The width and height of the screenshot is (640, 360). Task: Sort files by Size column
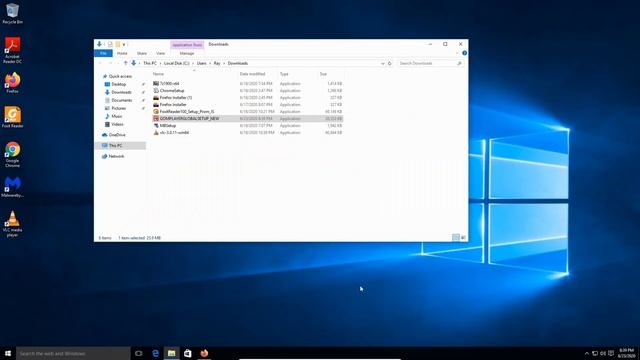pos(323,74)
